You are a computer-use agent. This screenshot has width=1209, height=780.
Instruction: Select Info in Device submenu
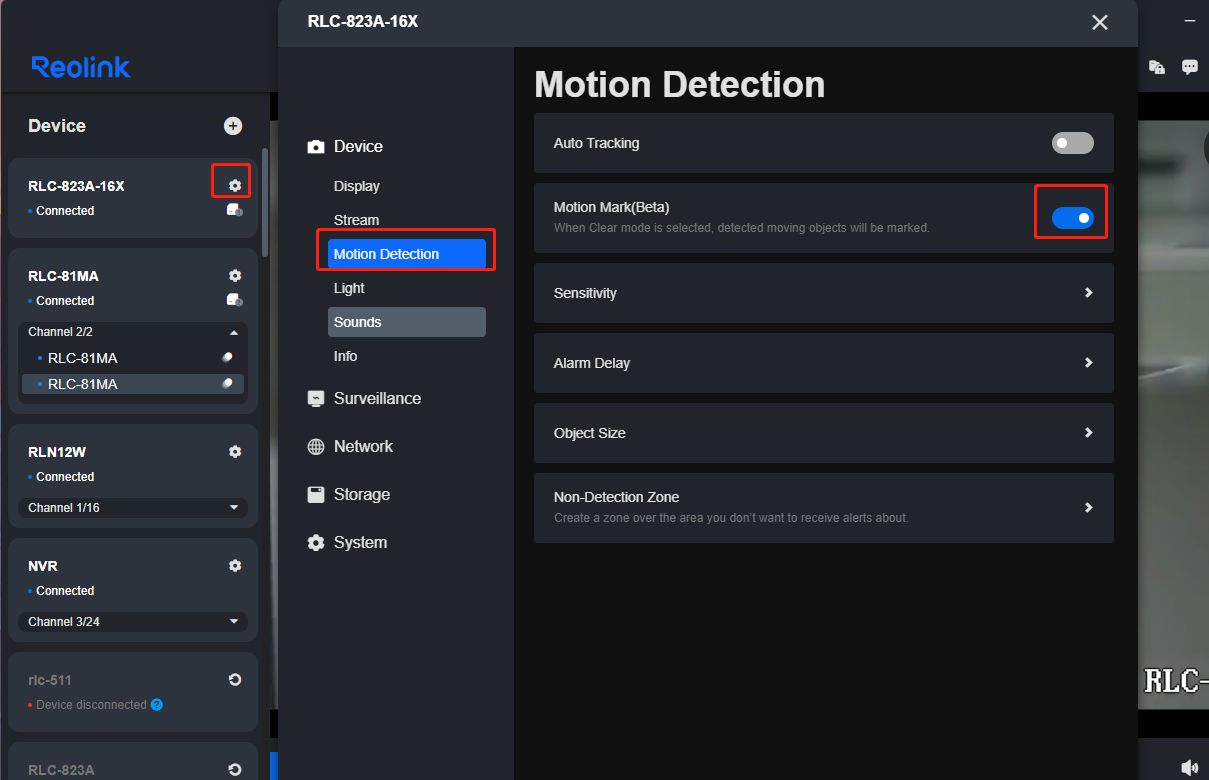pos(345,356)
